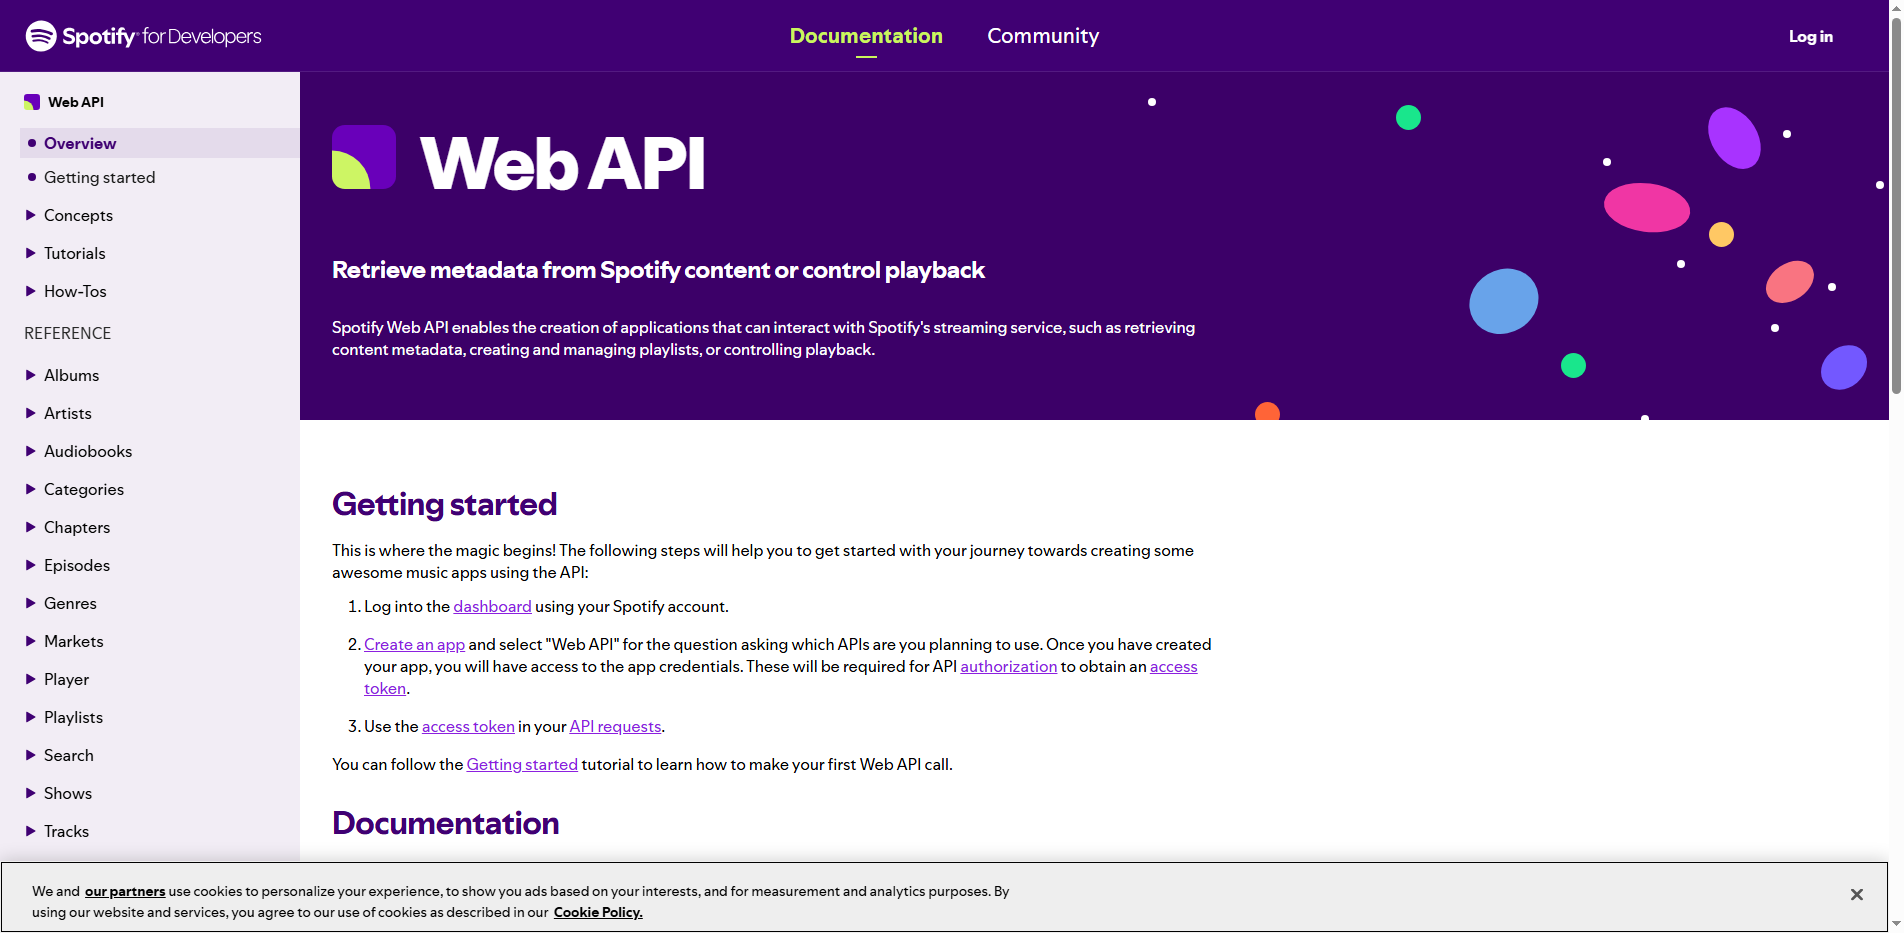Click the Spotify for Developers logo
1904x933 pixels.
coord(143,35)
